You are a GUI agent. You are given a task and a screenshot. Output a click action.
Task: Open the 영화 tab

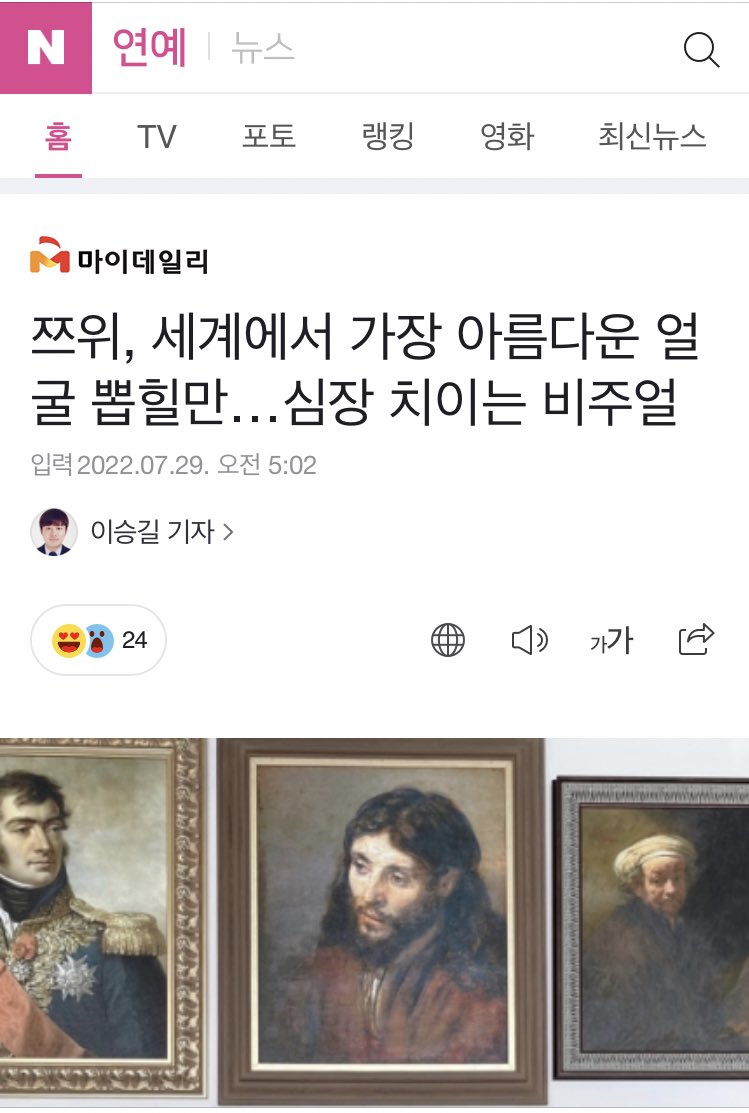point(507,136)
